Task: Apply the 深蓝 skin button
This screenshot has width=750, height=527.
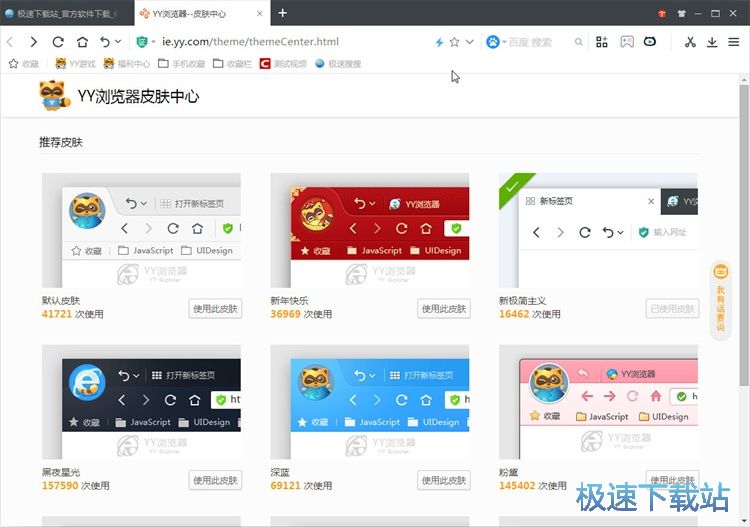Action: [x=444, y=480]
